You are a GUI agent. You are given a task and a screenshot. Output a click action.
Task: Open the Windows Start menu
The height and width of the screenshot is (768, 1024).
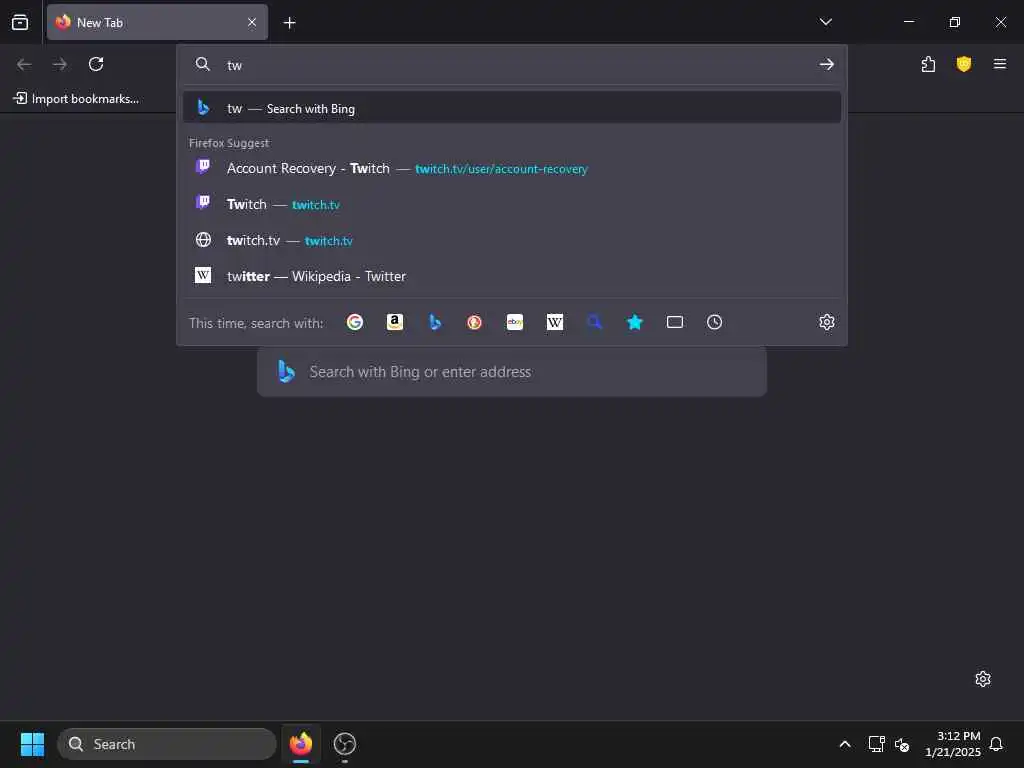click(32, 744)
